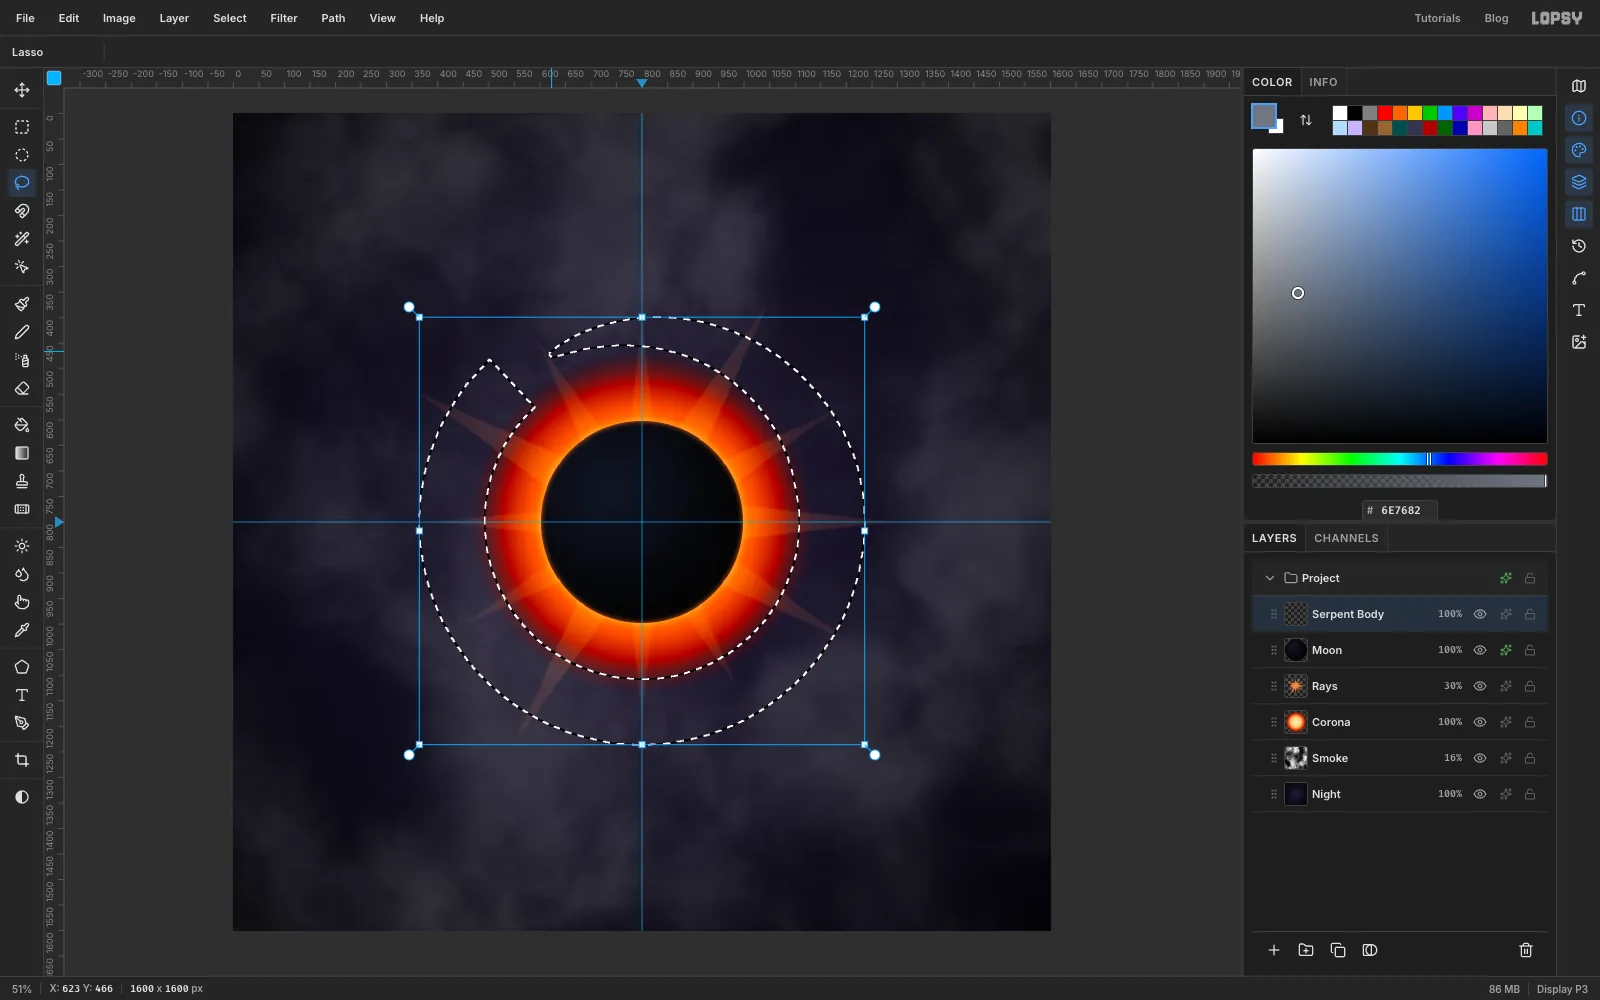Delete layer with trash icon
Image resolution: width=1600 pixels, height=1000 pixels.
(1526, 950)
